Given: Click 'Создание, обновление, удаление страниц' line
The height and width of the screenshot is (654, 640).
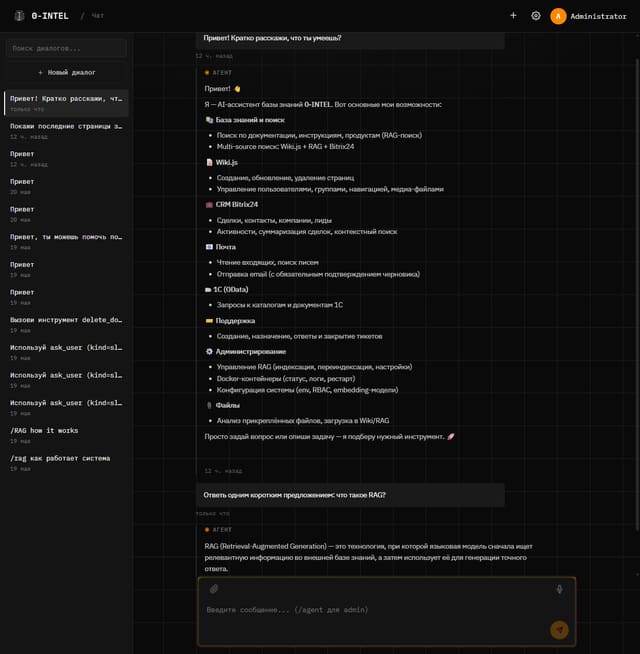Looking at the screenshot, I should (x=285, y=178).
